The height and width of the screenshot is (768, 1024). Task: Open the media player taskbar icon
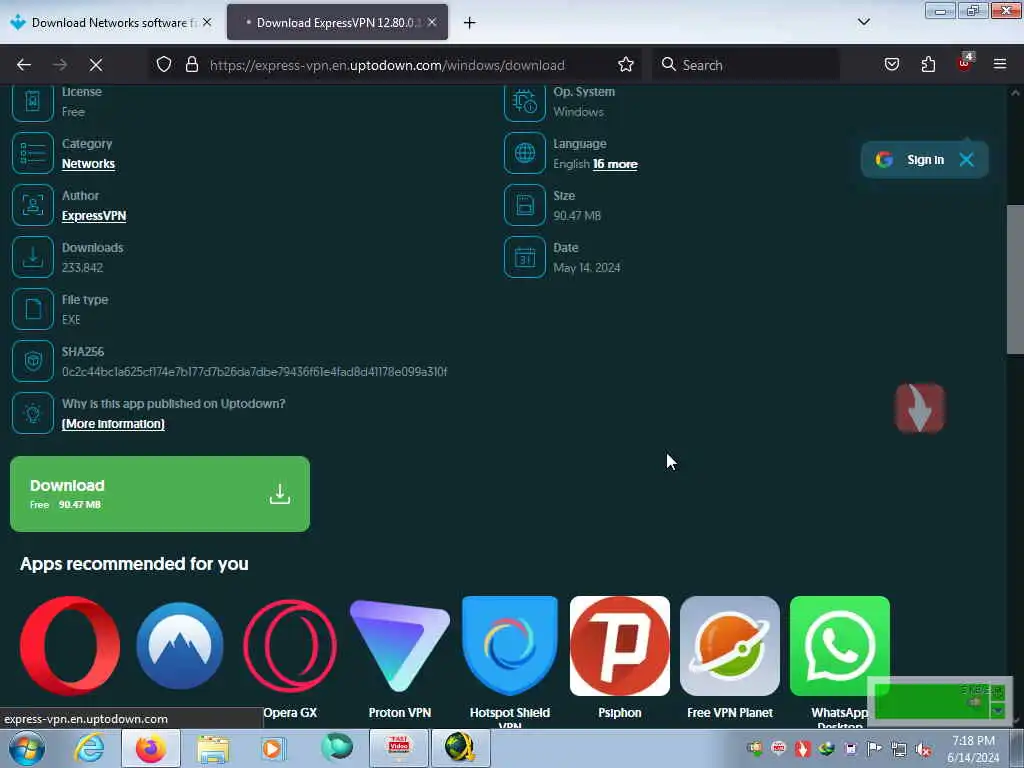pyautogui.click(x=274, y=748)
